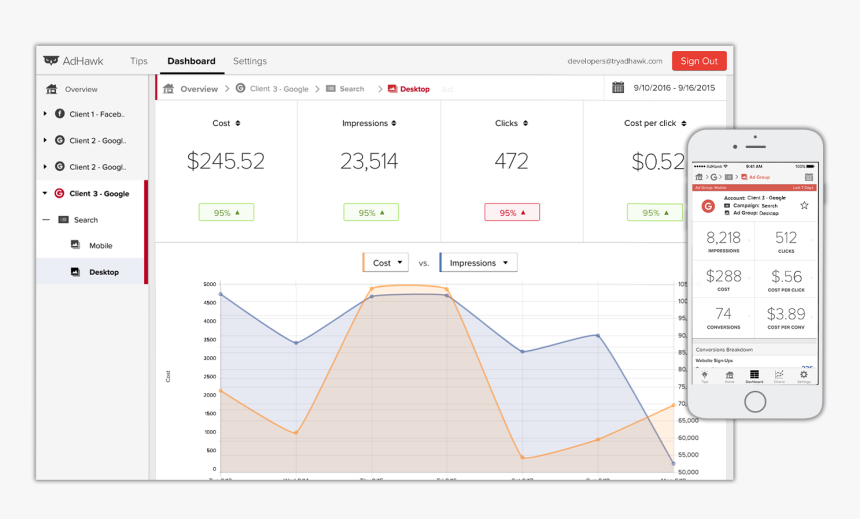Click the house icon beside sidebar Overview

coord(52,89)
